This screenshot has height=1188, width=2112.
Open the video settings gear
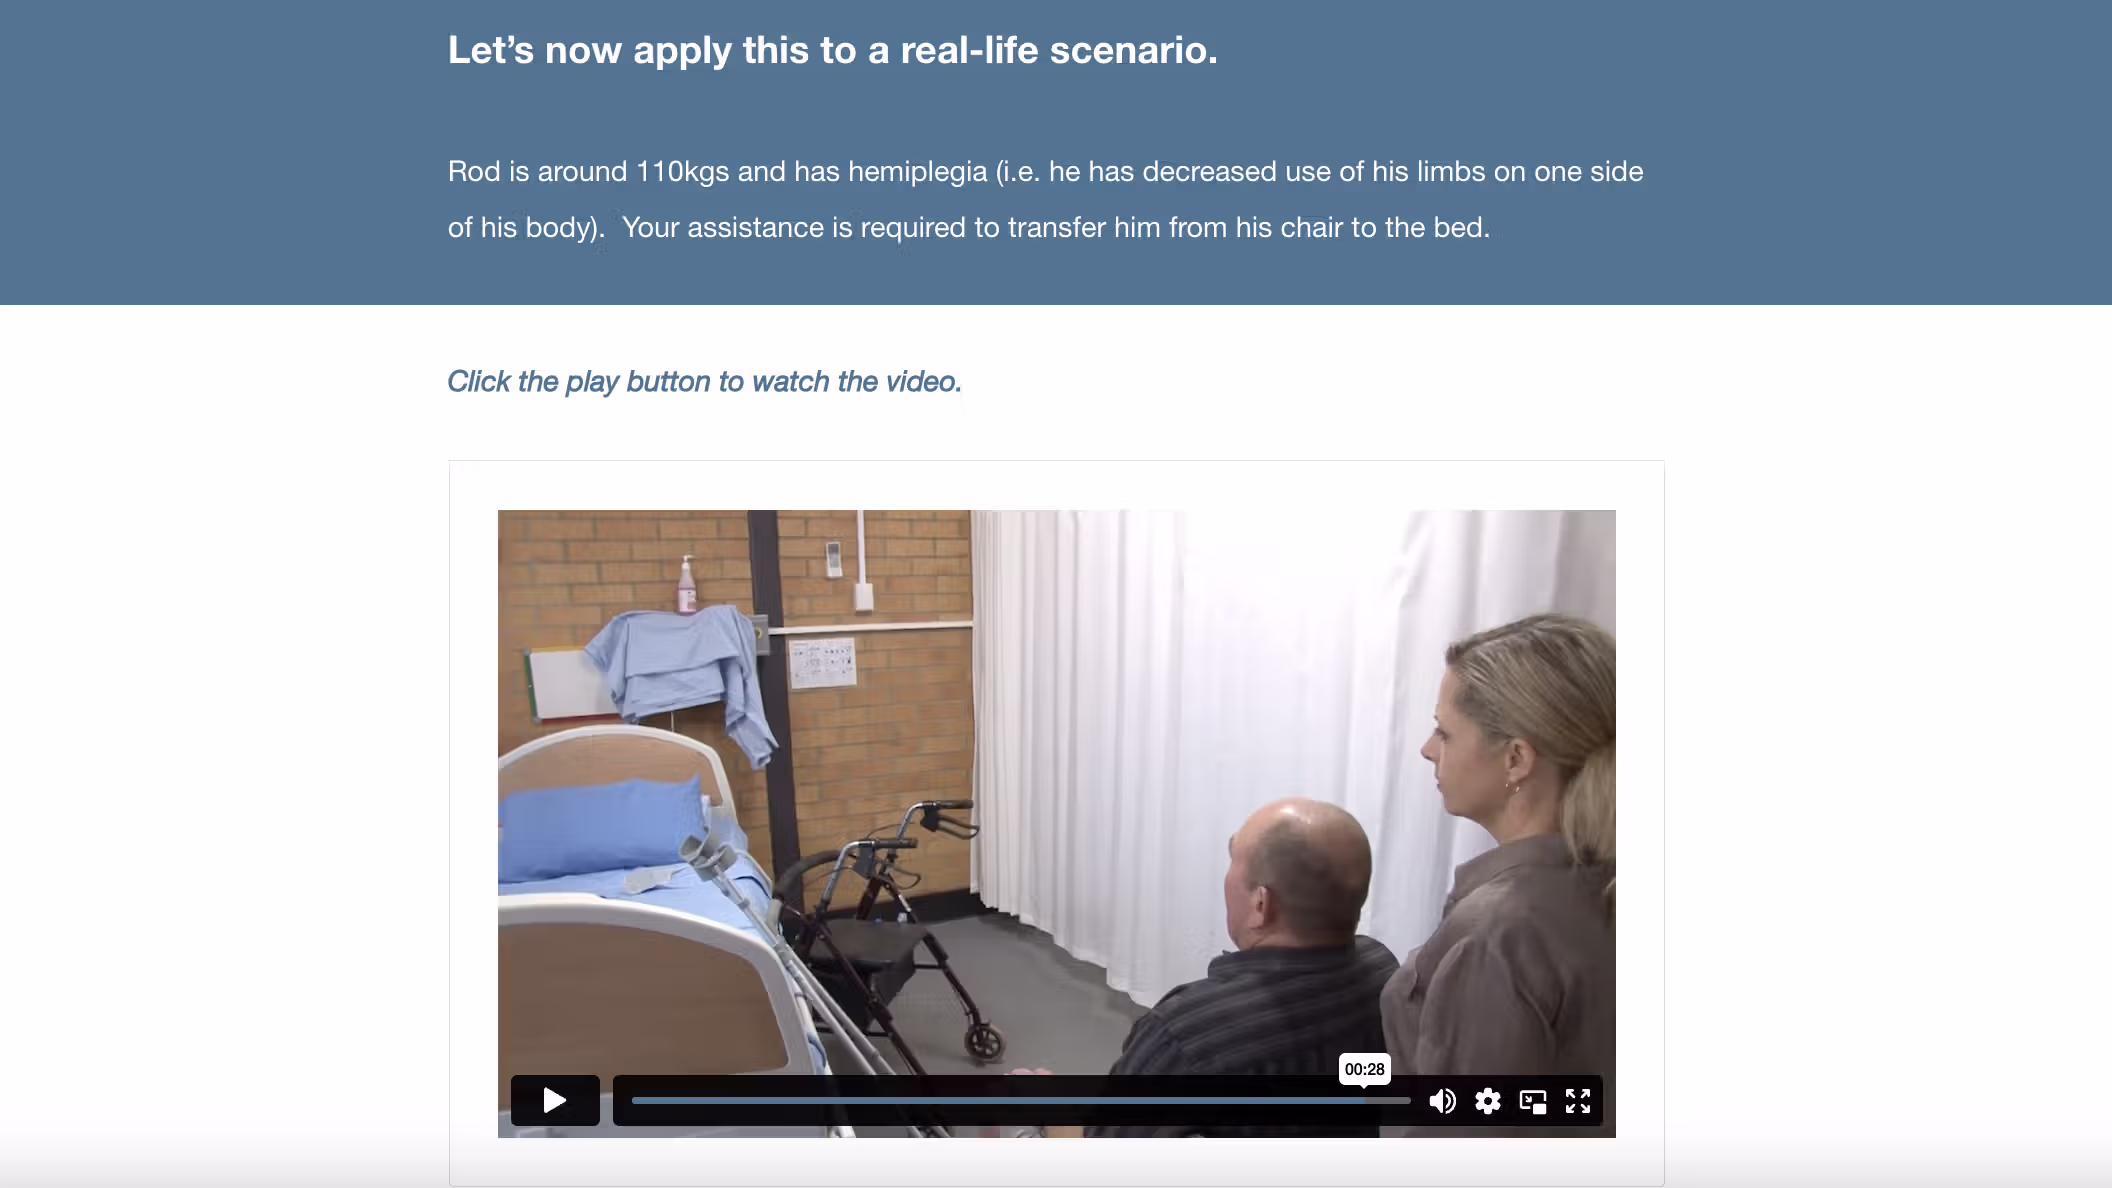point(1488,1101)
